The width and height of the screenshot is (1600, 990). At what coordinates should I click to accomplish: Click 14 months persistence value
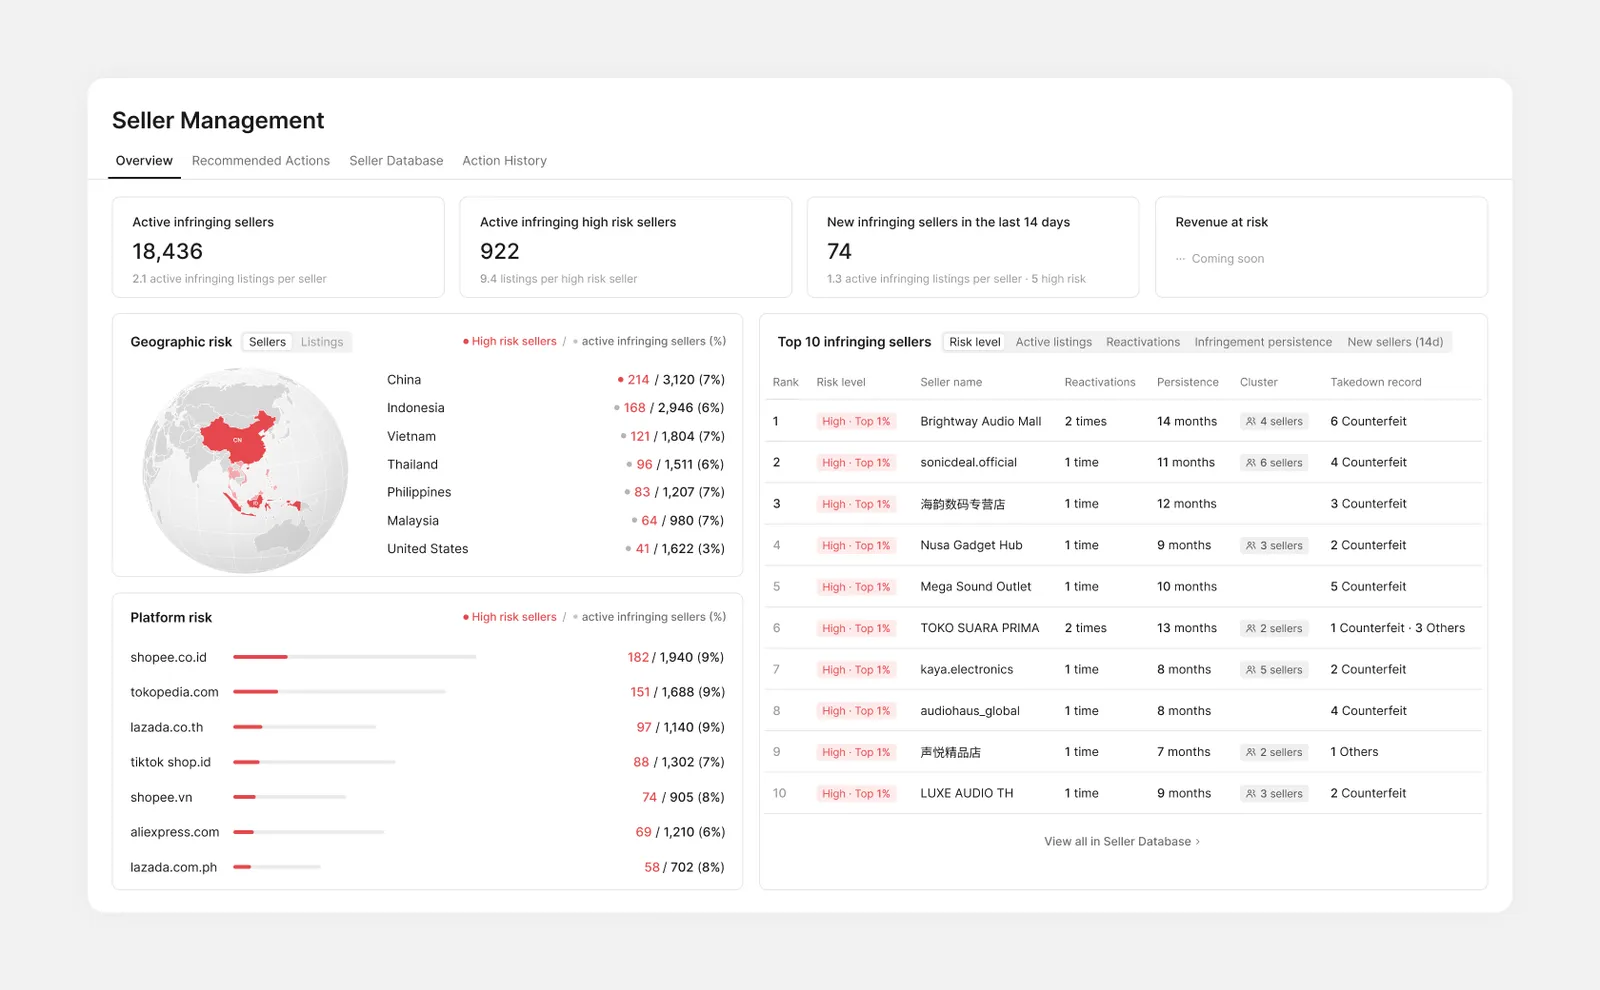tap(1187, 422)
